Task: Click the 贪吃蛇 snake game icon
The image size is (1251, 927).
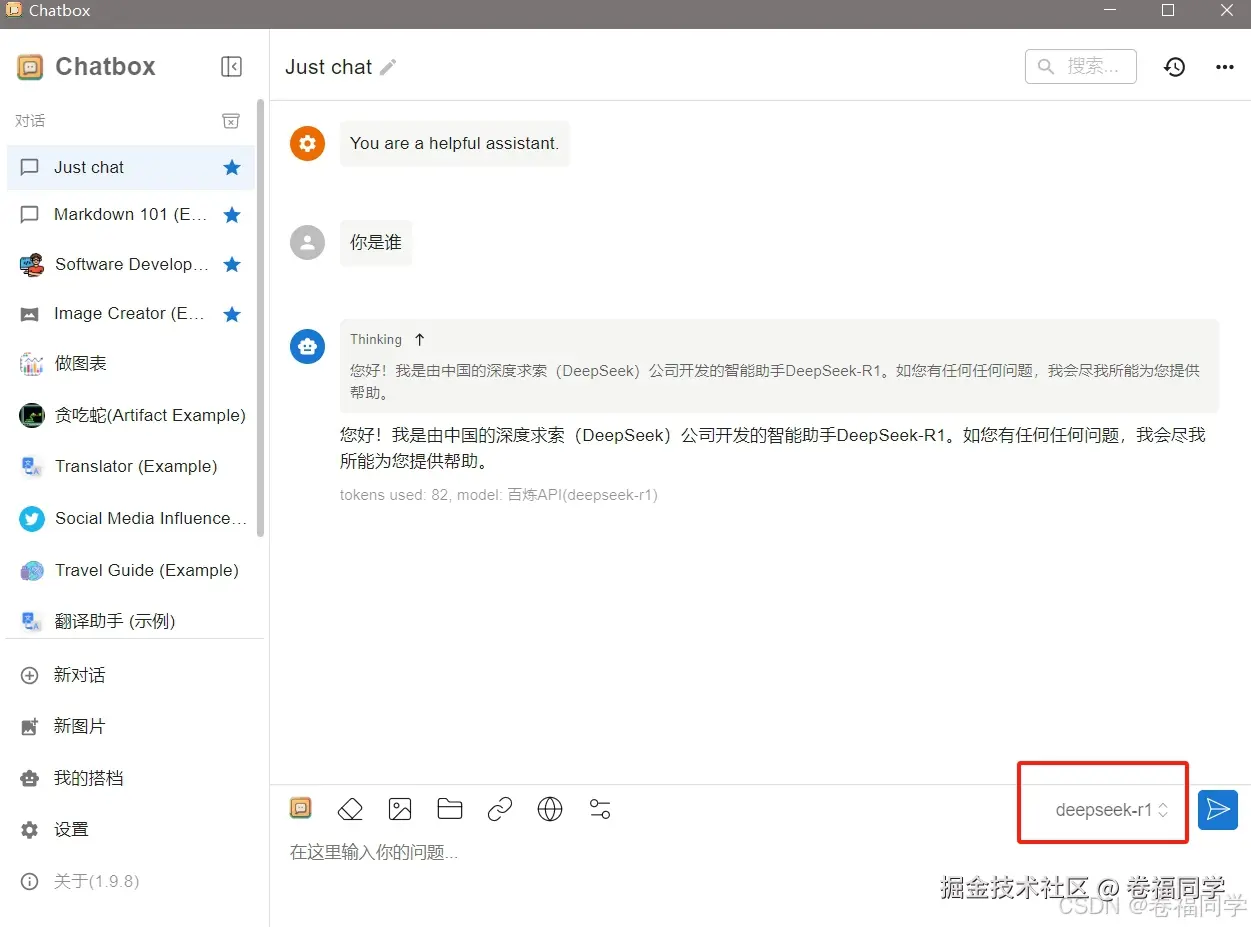Action: [x=31, y=415]
